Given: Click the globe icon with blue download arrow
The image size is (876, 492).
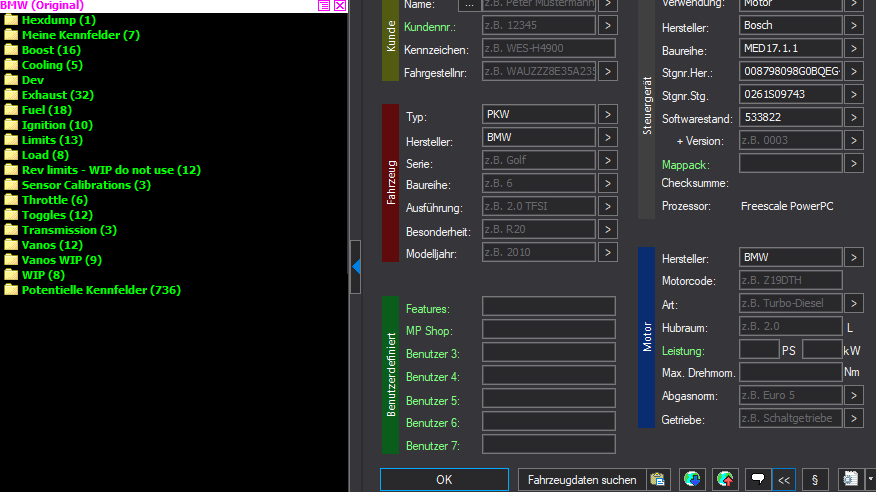Looking at the screenshot, I should coord(692,480).
